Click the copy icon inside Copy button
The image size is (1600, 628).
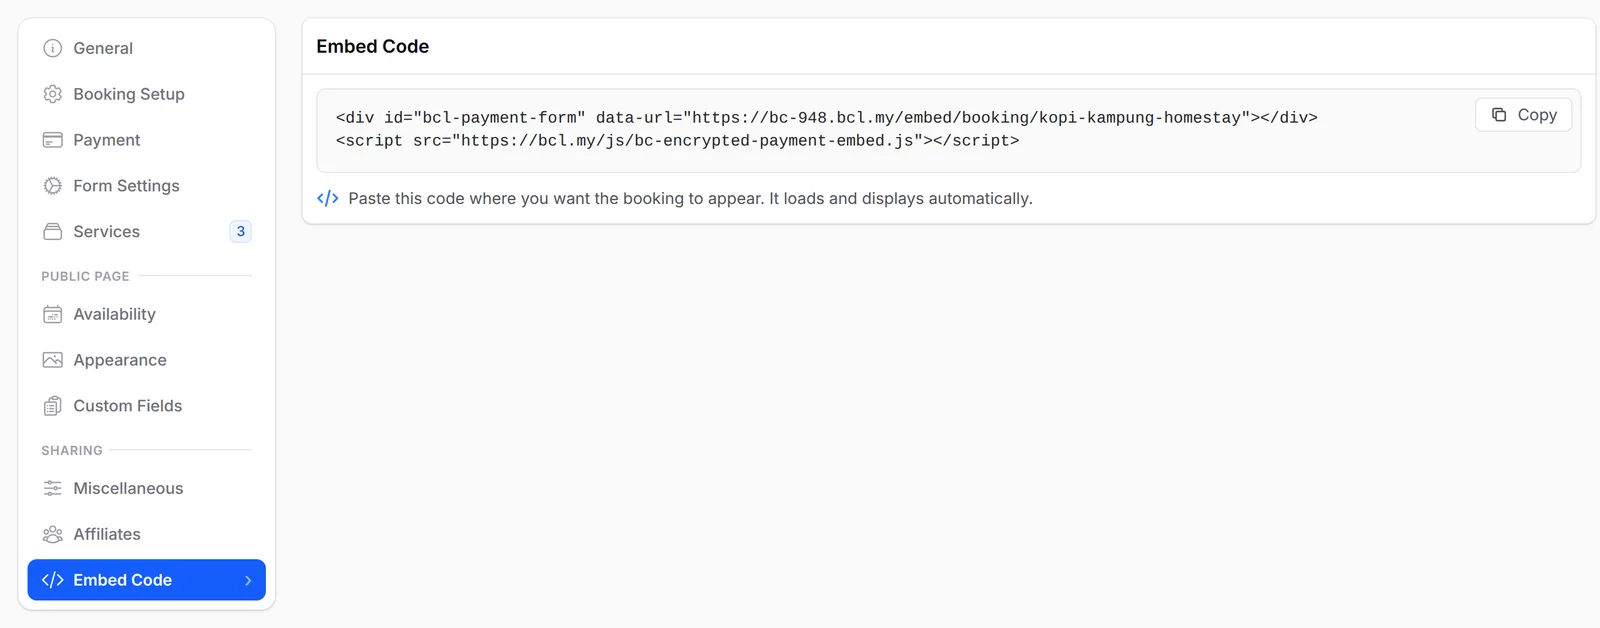[1499, 115]
